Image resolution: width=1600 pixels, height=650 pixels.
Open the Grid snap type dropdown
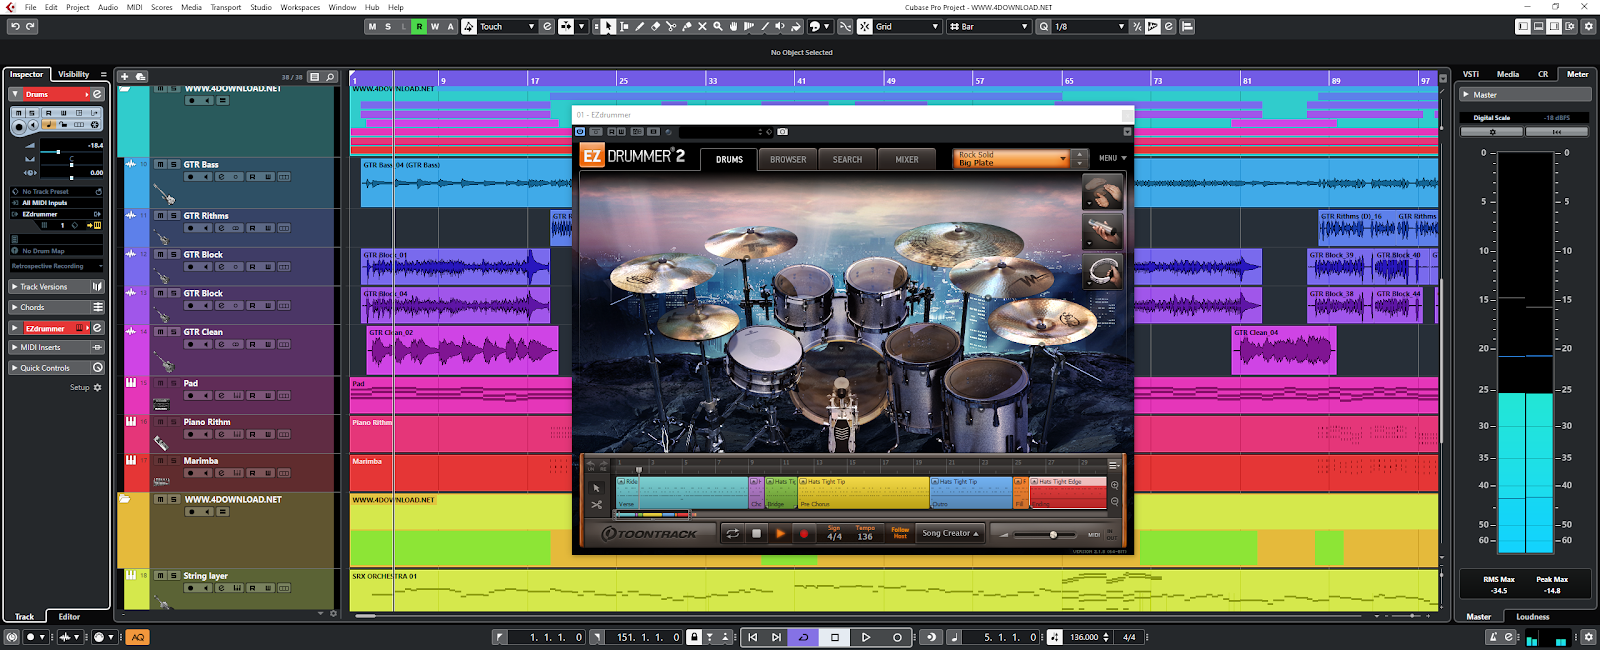click(907, 26)
